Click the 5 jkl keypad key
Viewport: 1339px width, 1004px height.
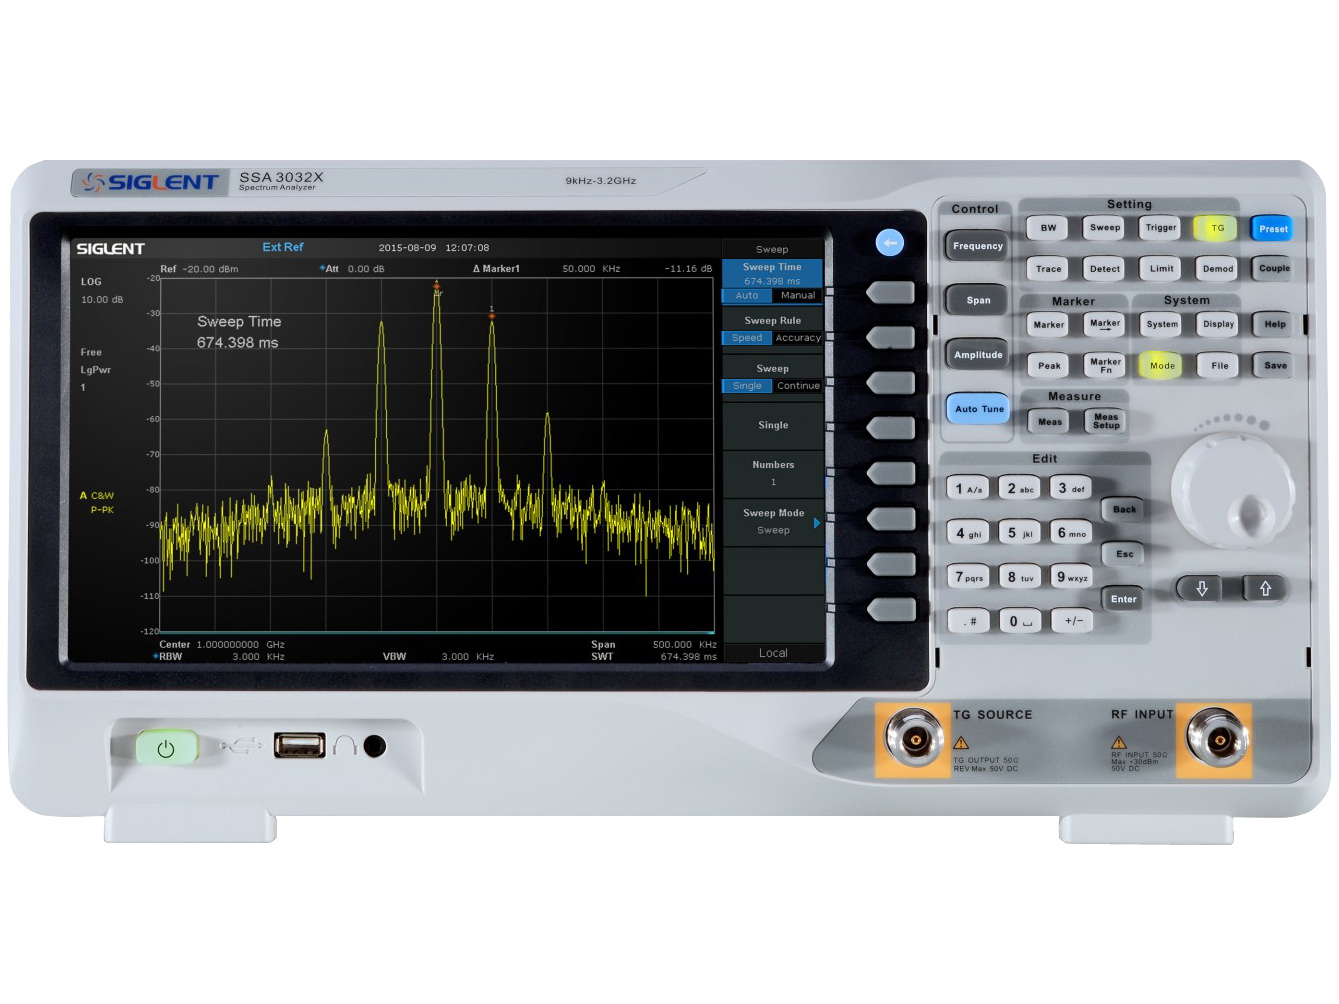tap(1020, 533)
